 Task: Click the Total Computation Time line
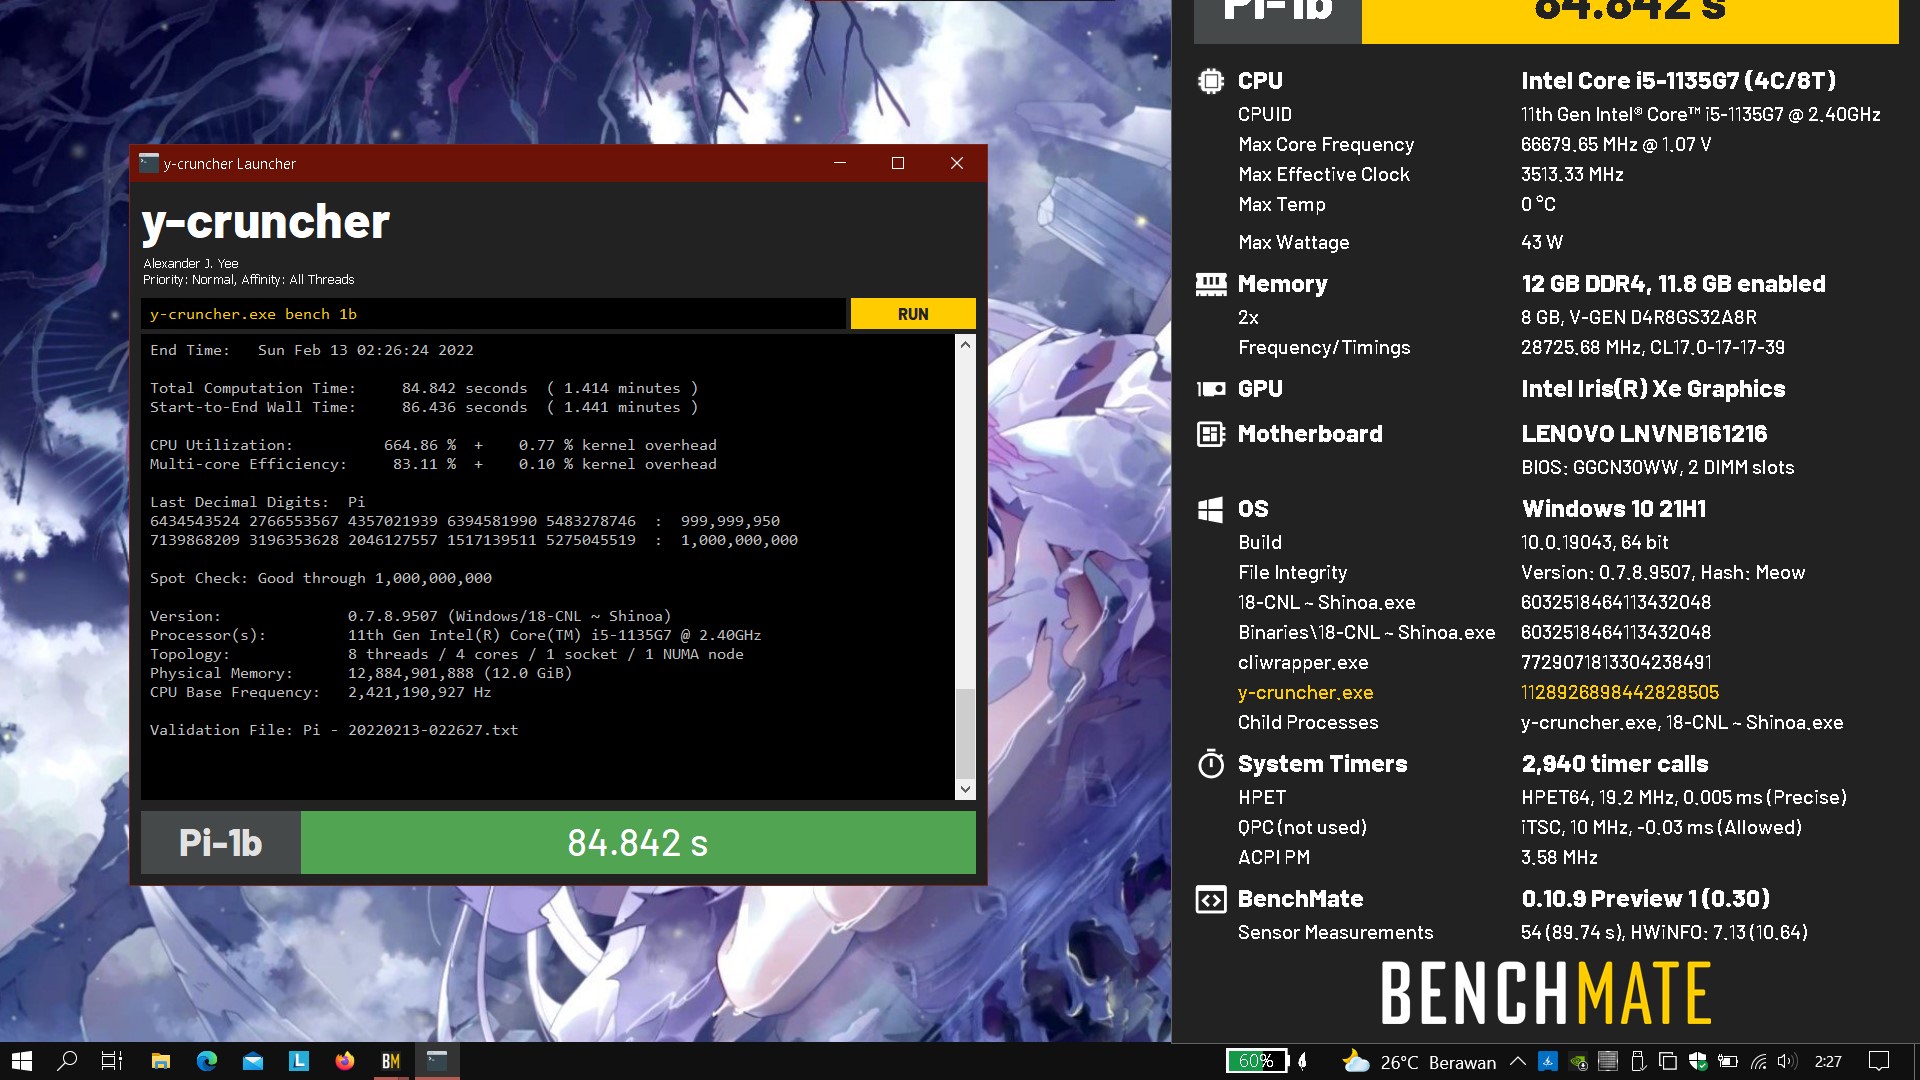coord(424,388)
